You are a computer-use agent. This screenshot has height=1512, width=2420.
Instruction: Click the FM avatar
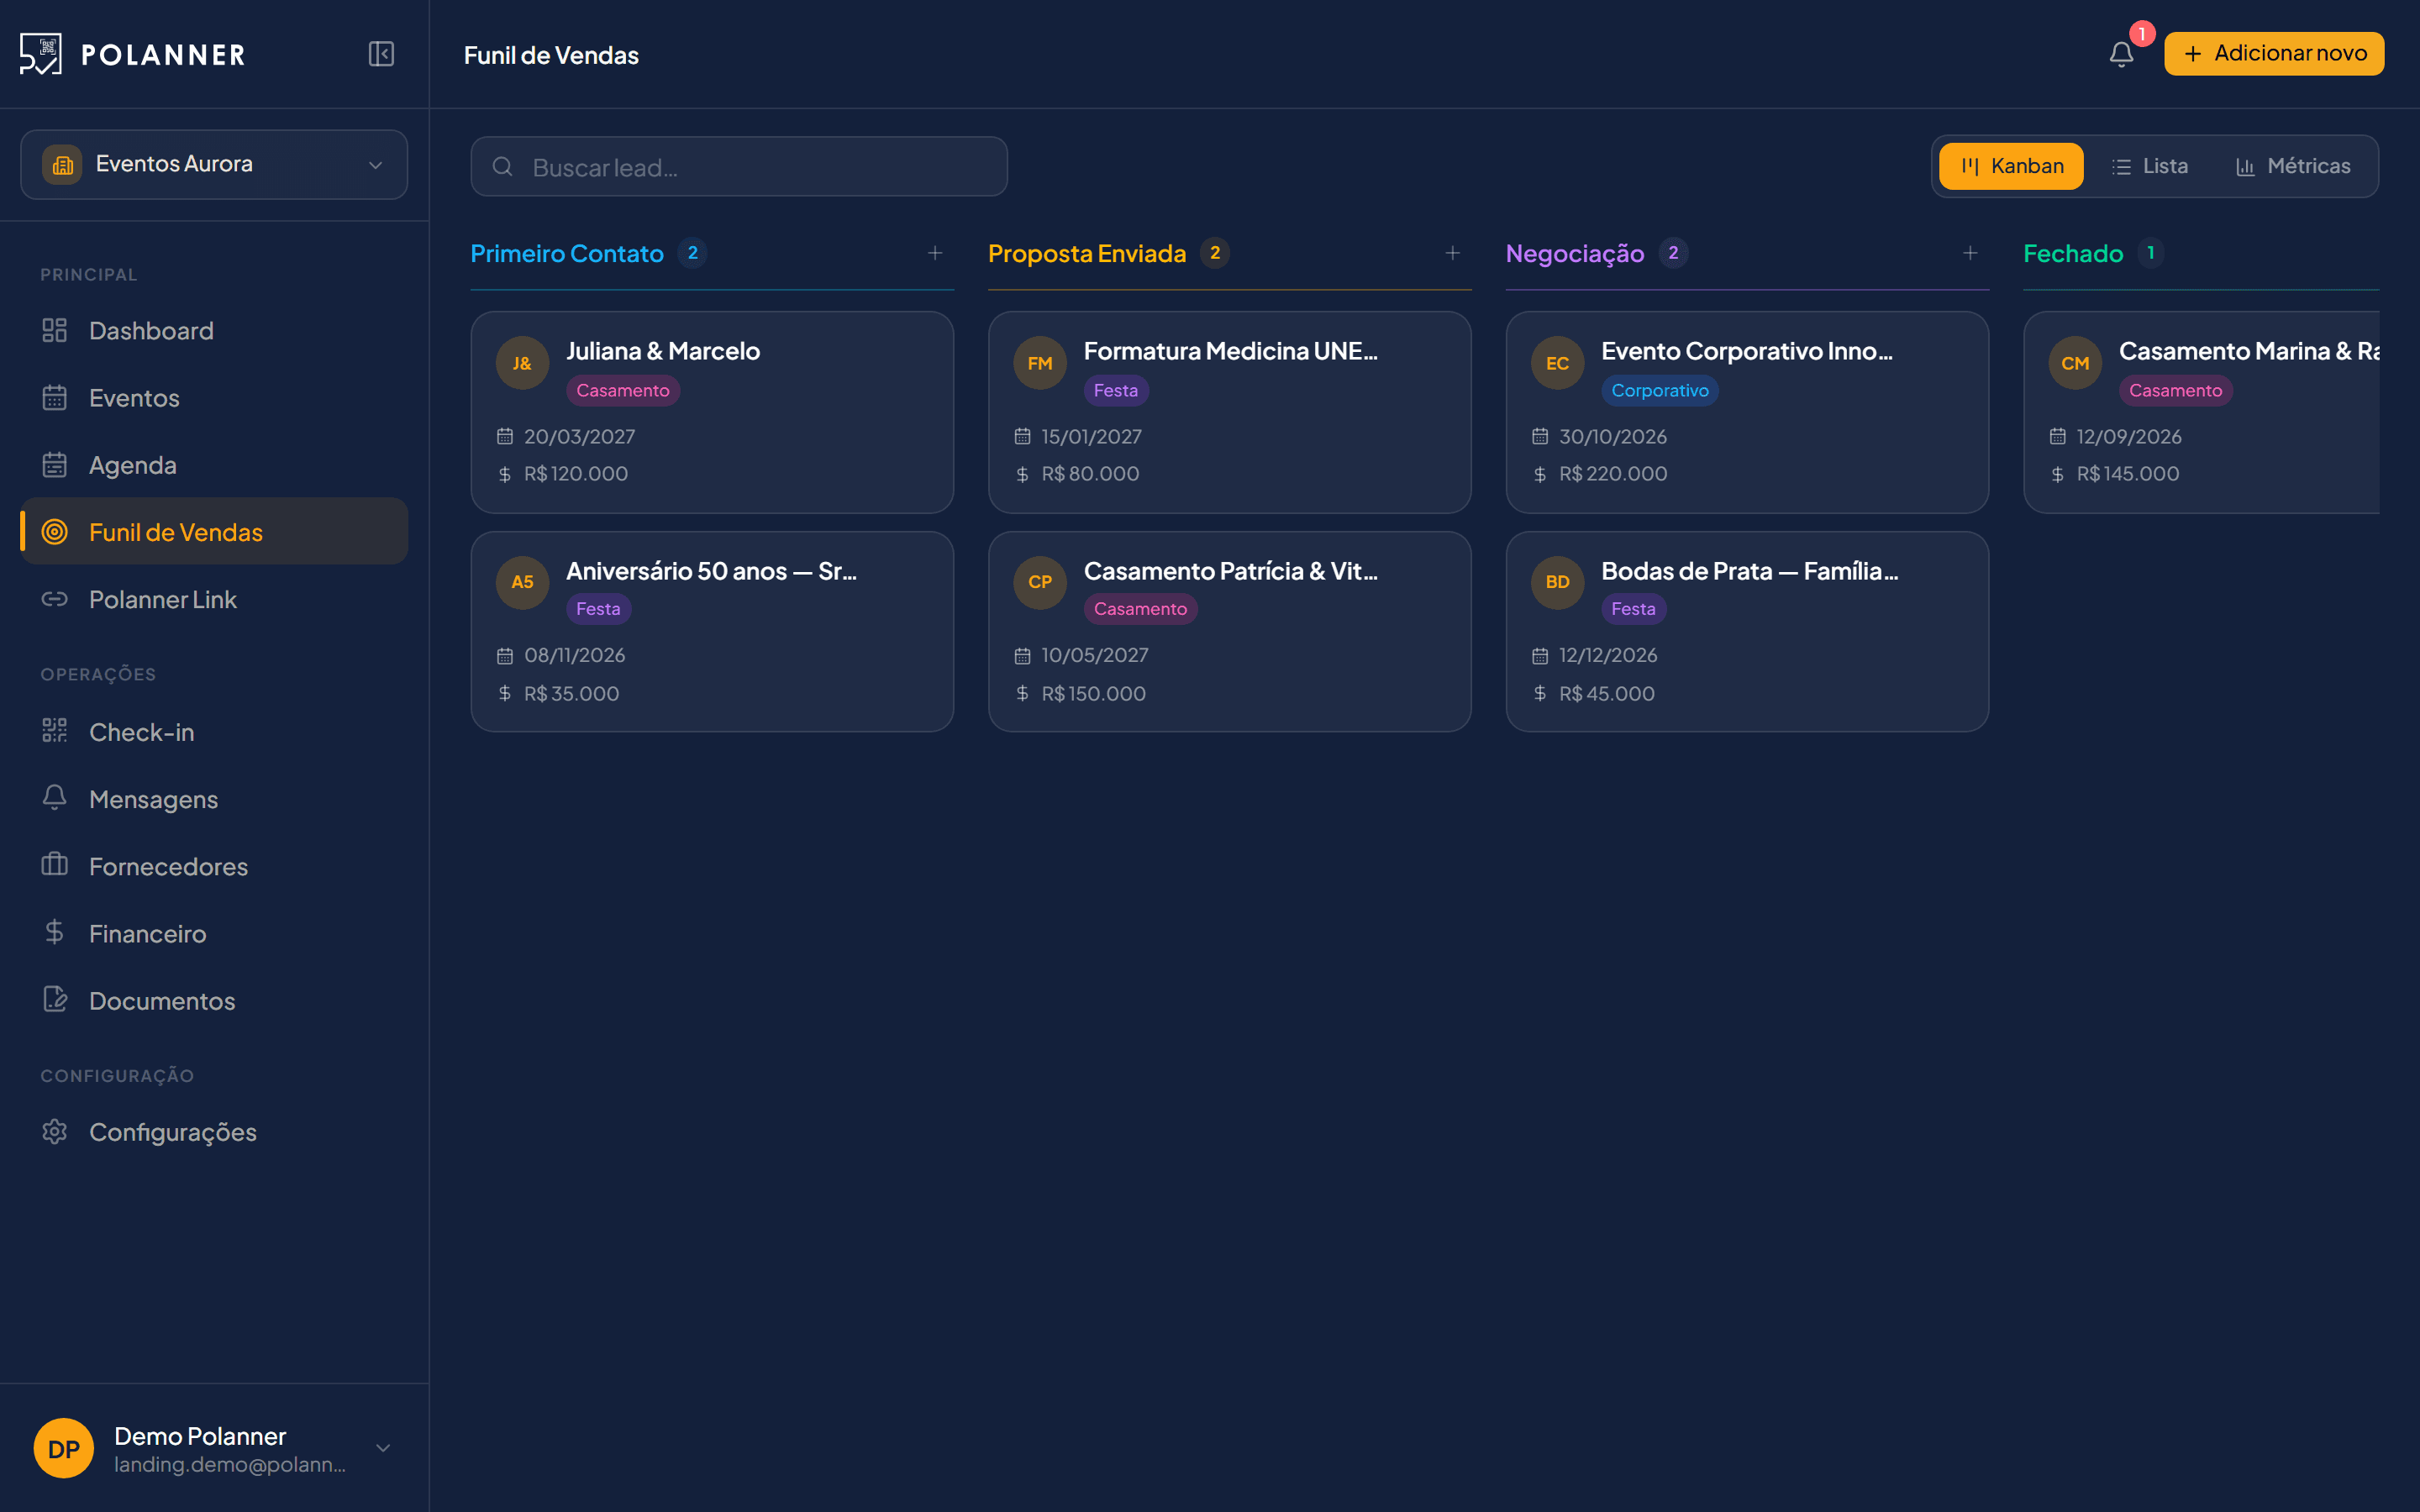coord(1040,363)
